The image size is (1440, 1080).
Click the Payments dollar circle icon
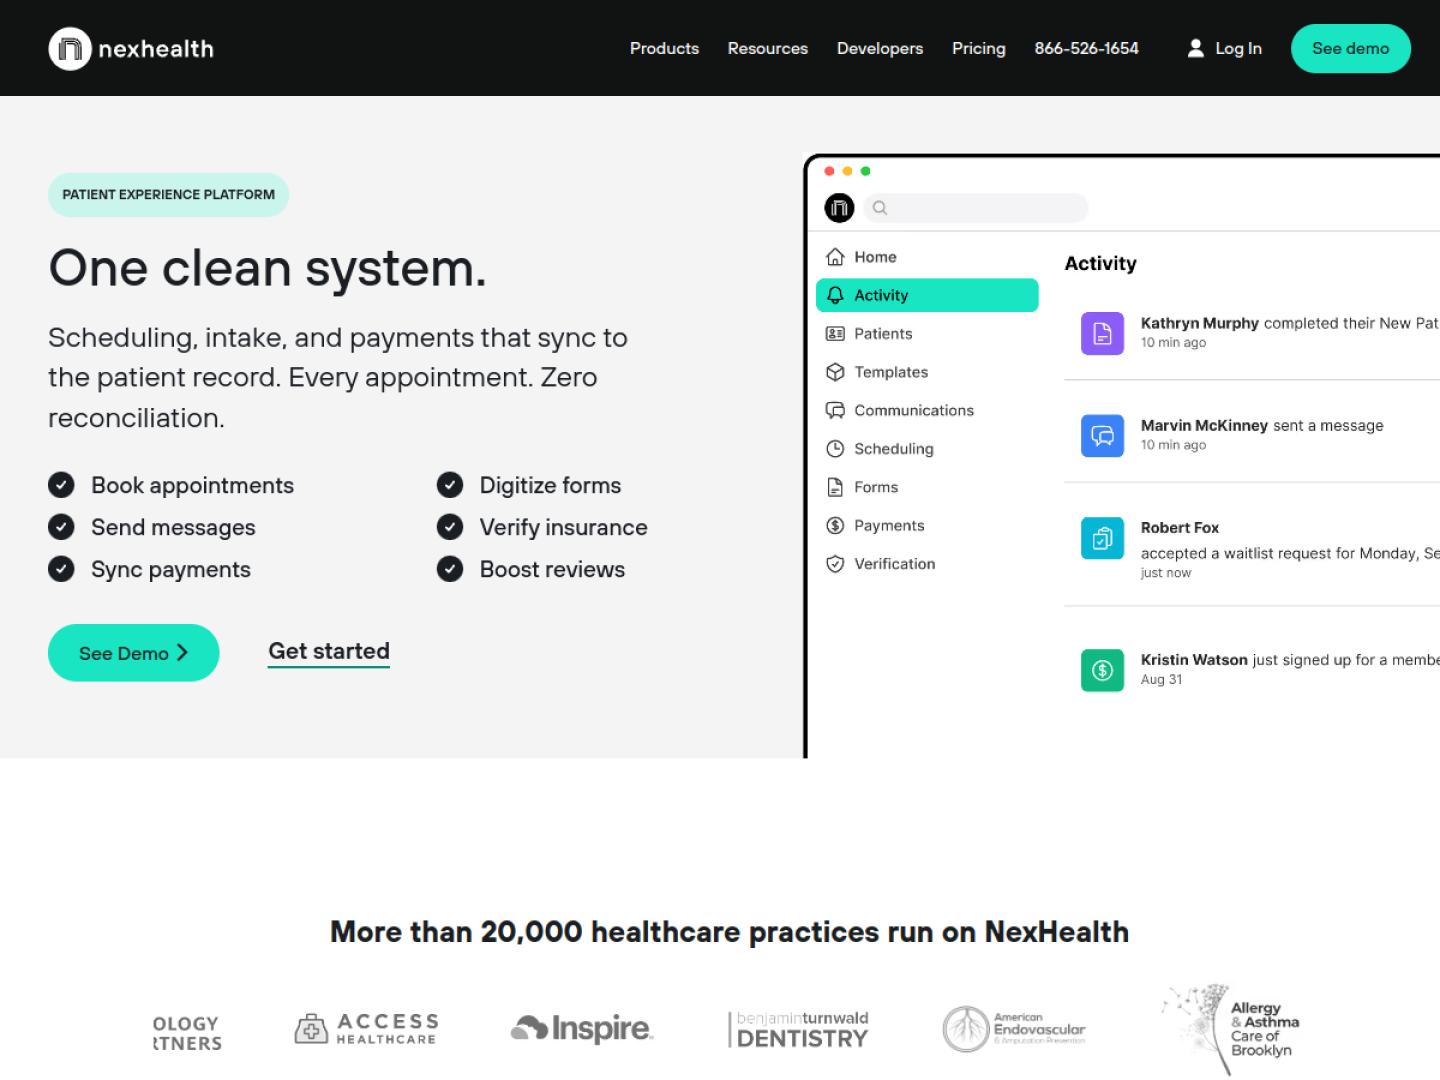[835, 525]
